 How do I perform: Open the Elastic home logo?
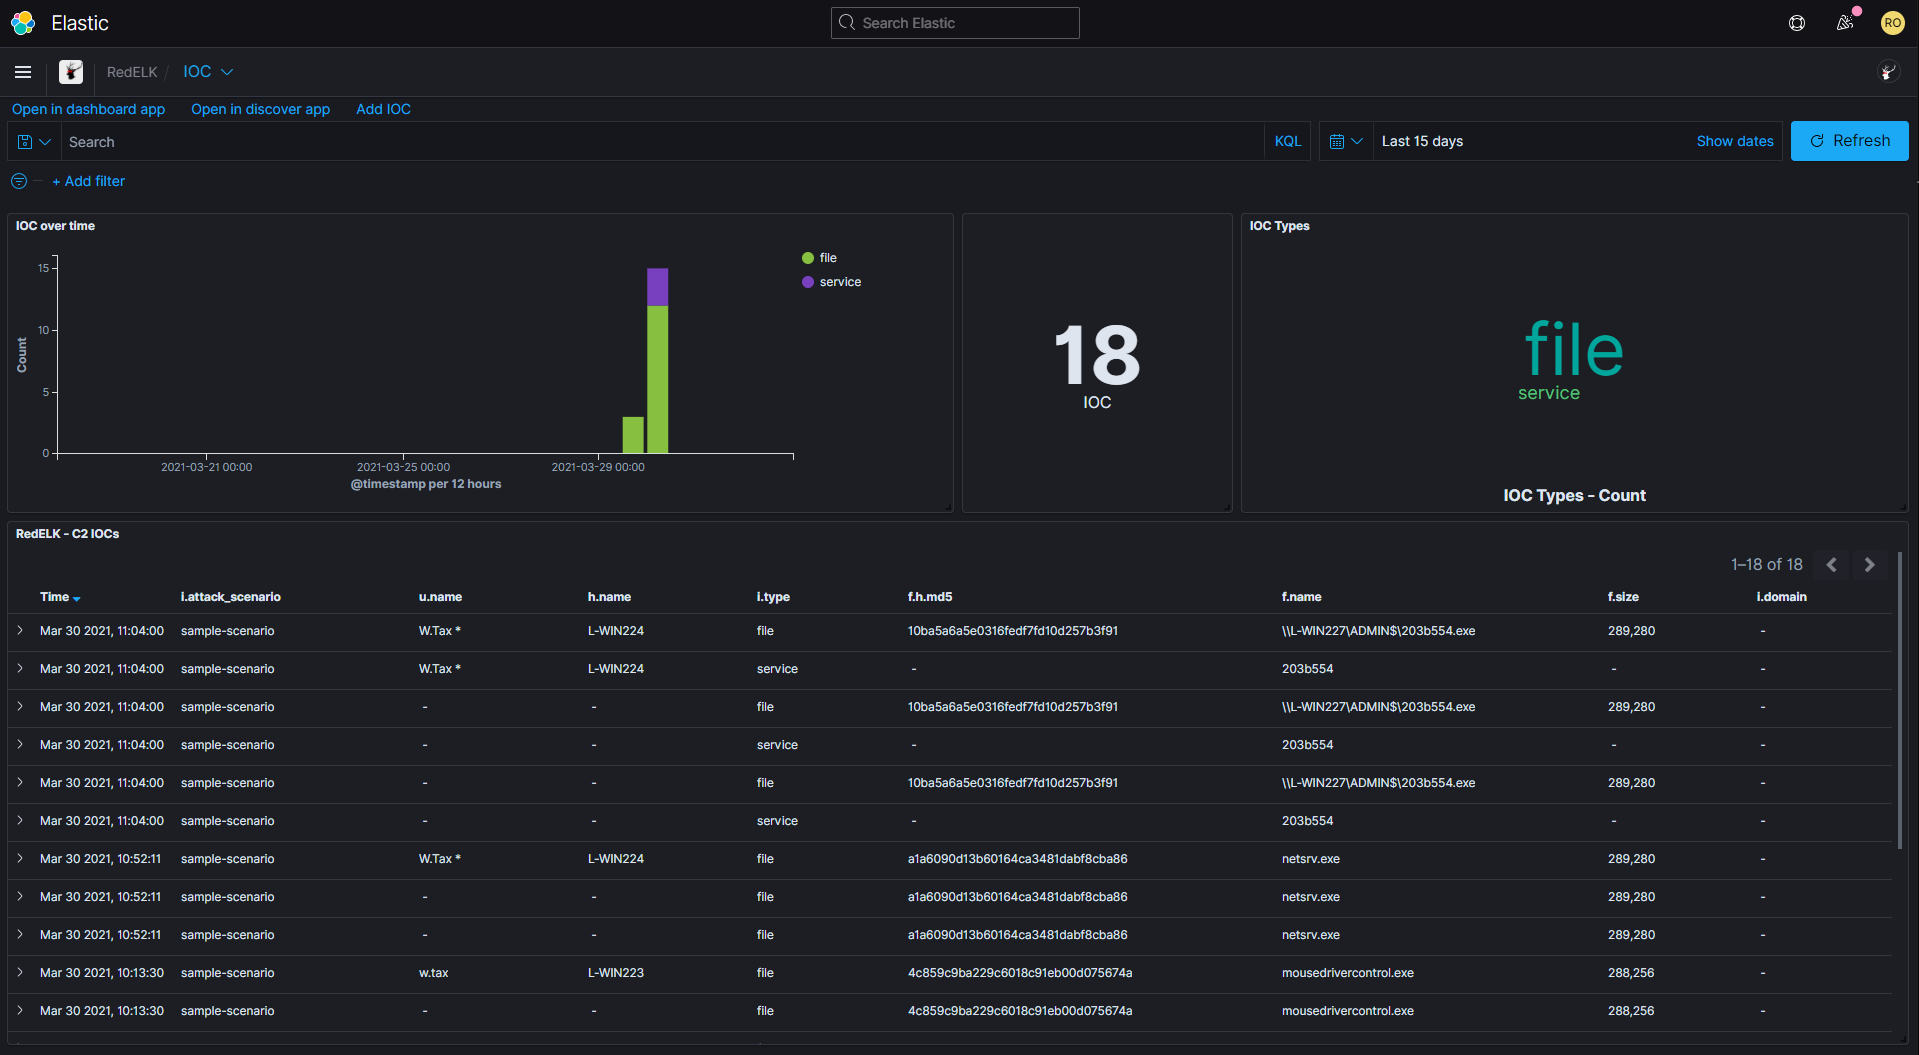coord(23,23)
